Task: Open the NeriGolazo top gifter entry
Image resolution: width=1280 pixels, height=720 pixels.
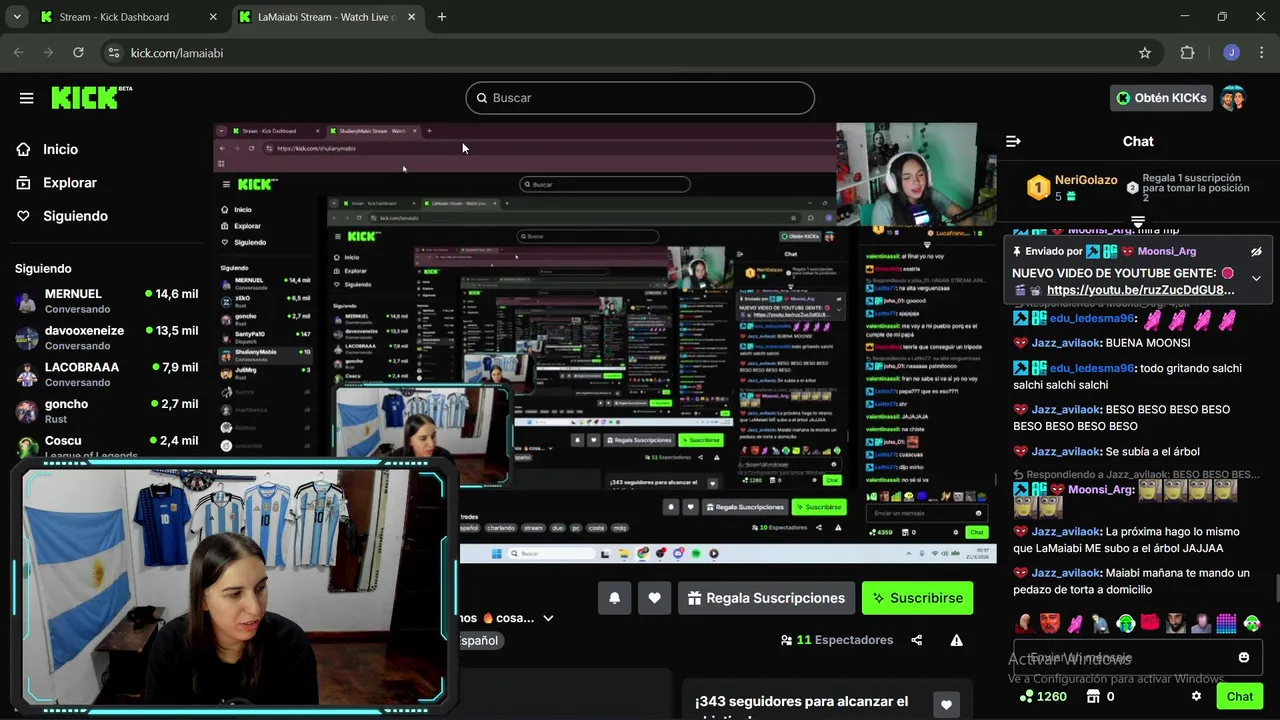Action: point(1073,187)
